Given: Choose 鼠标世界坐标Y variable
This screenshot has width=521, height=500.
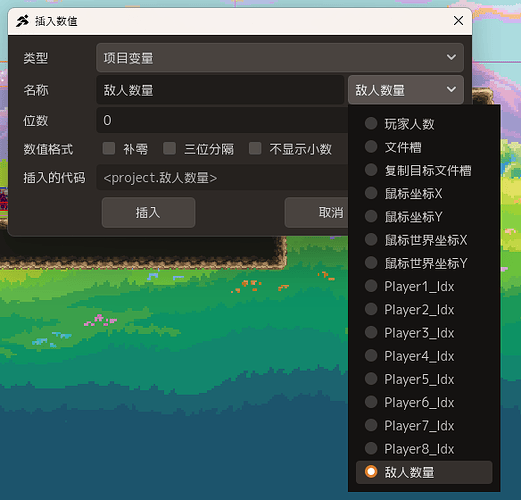Looking at the screenshot, I should point(424,263).
